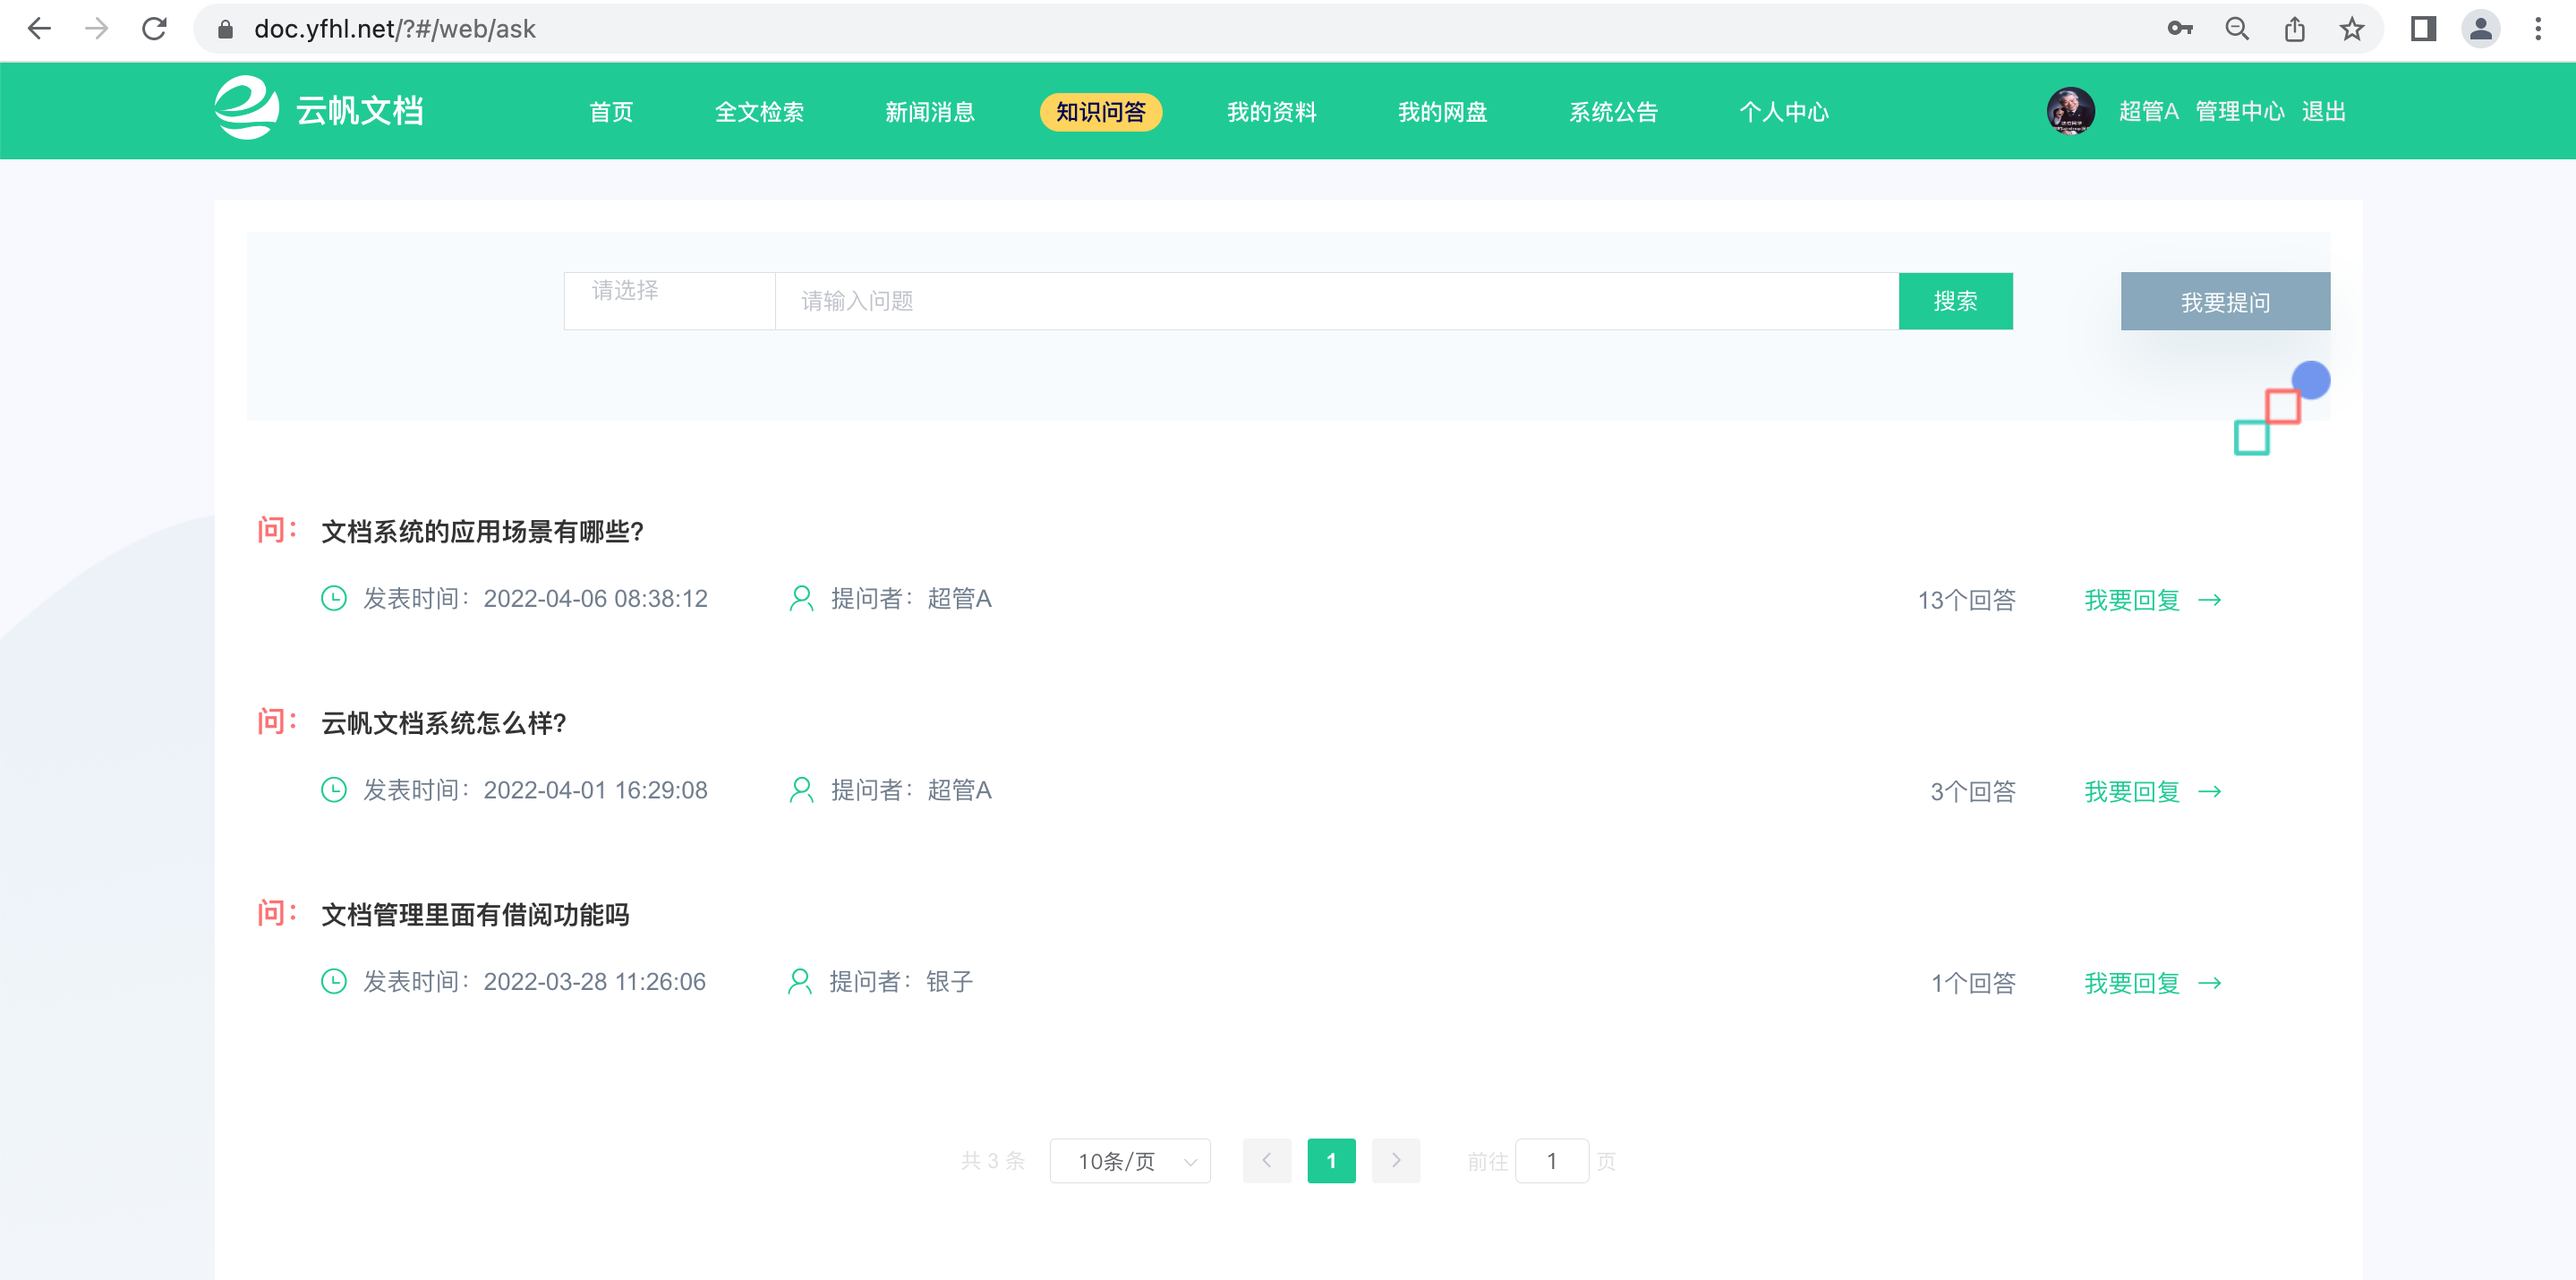The width and height of the screenshot is (2576, 1280).
Task: Click the 1个回答 count
Action: coord(1972,983)
